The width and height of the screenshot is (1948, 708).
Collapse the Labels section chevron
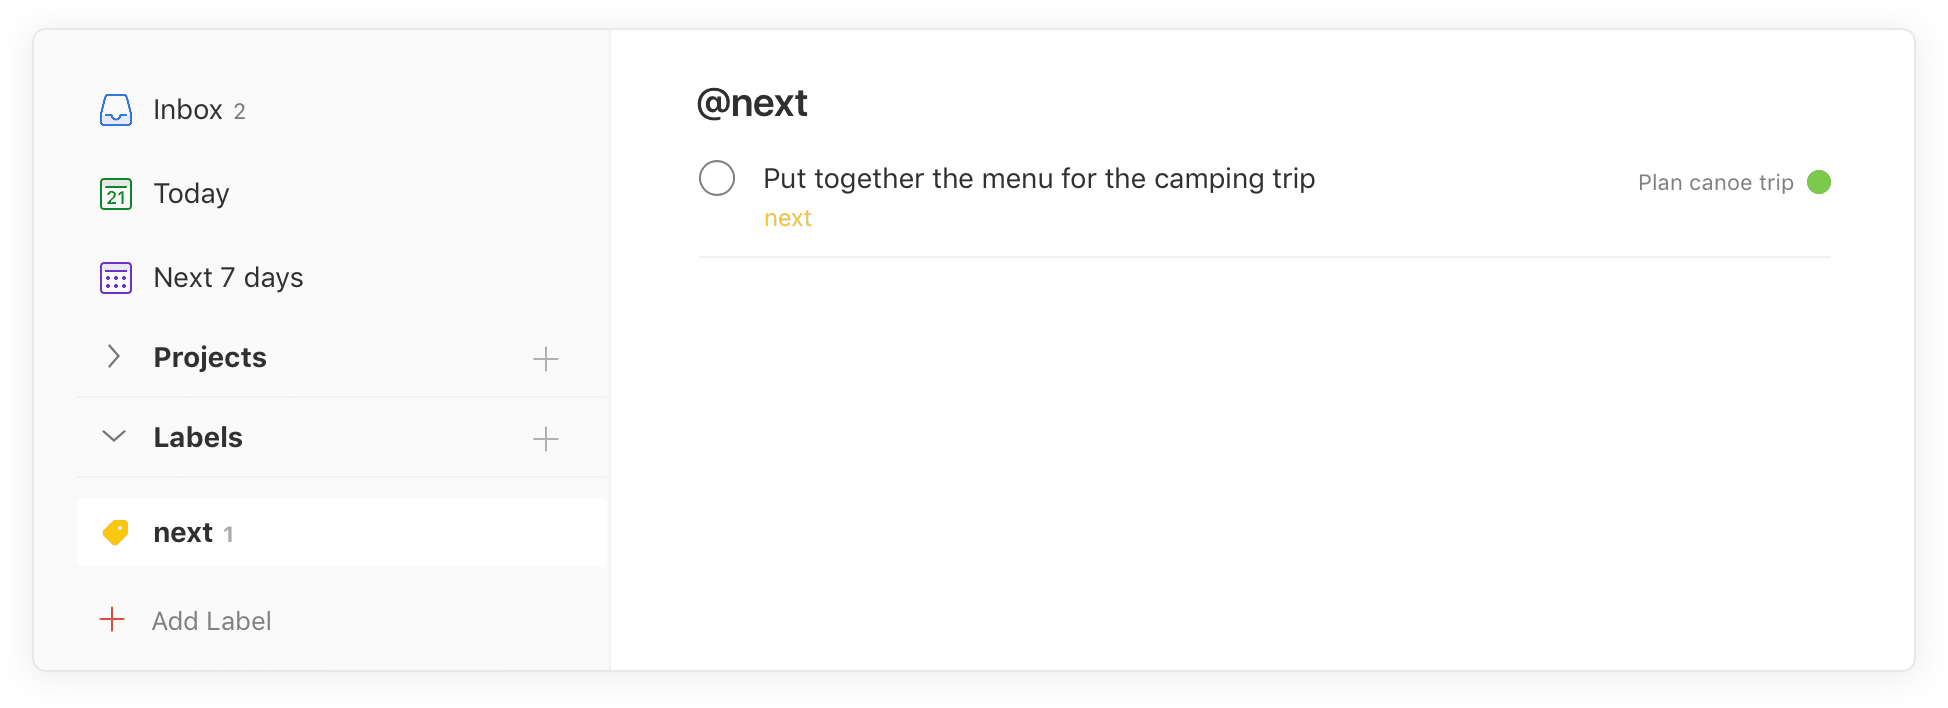click(114, 437)
